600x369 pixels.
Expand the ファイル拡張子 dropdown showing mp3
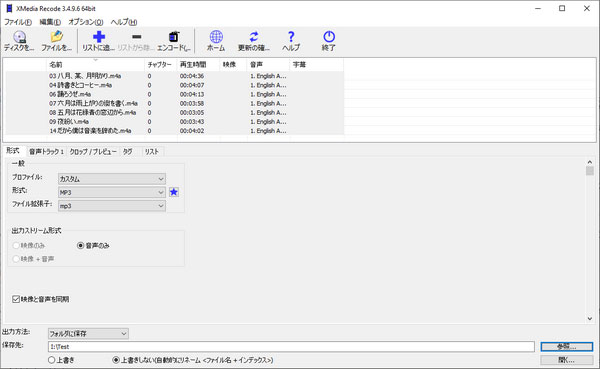coord(112,206)
